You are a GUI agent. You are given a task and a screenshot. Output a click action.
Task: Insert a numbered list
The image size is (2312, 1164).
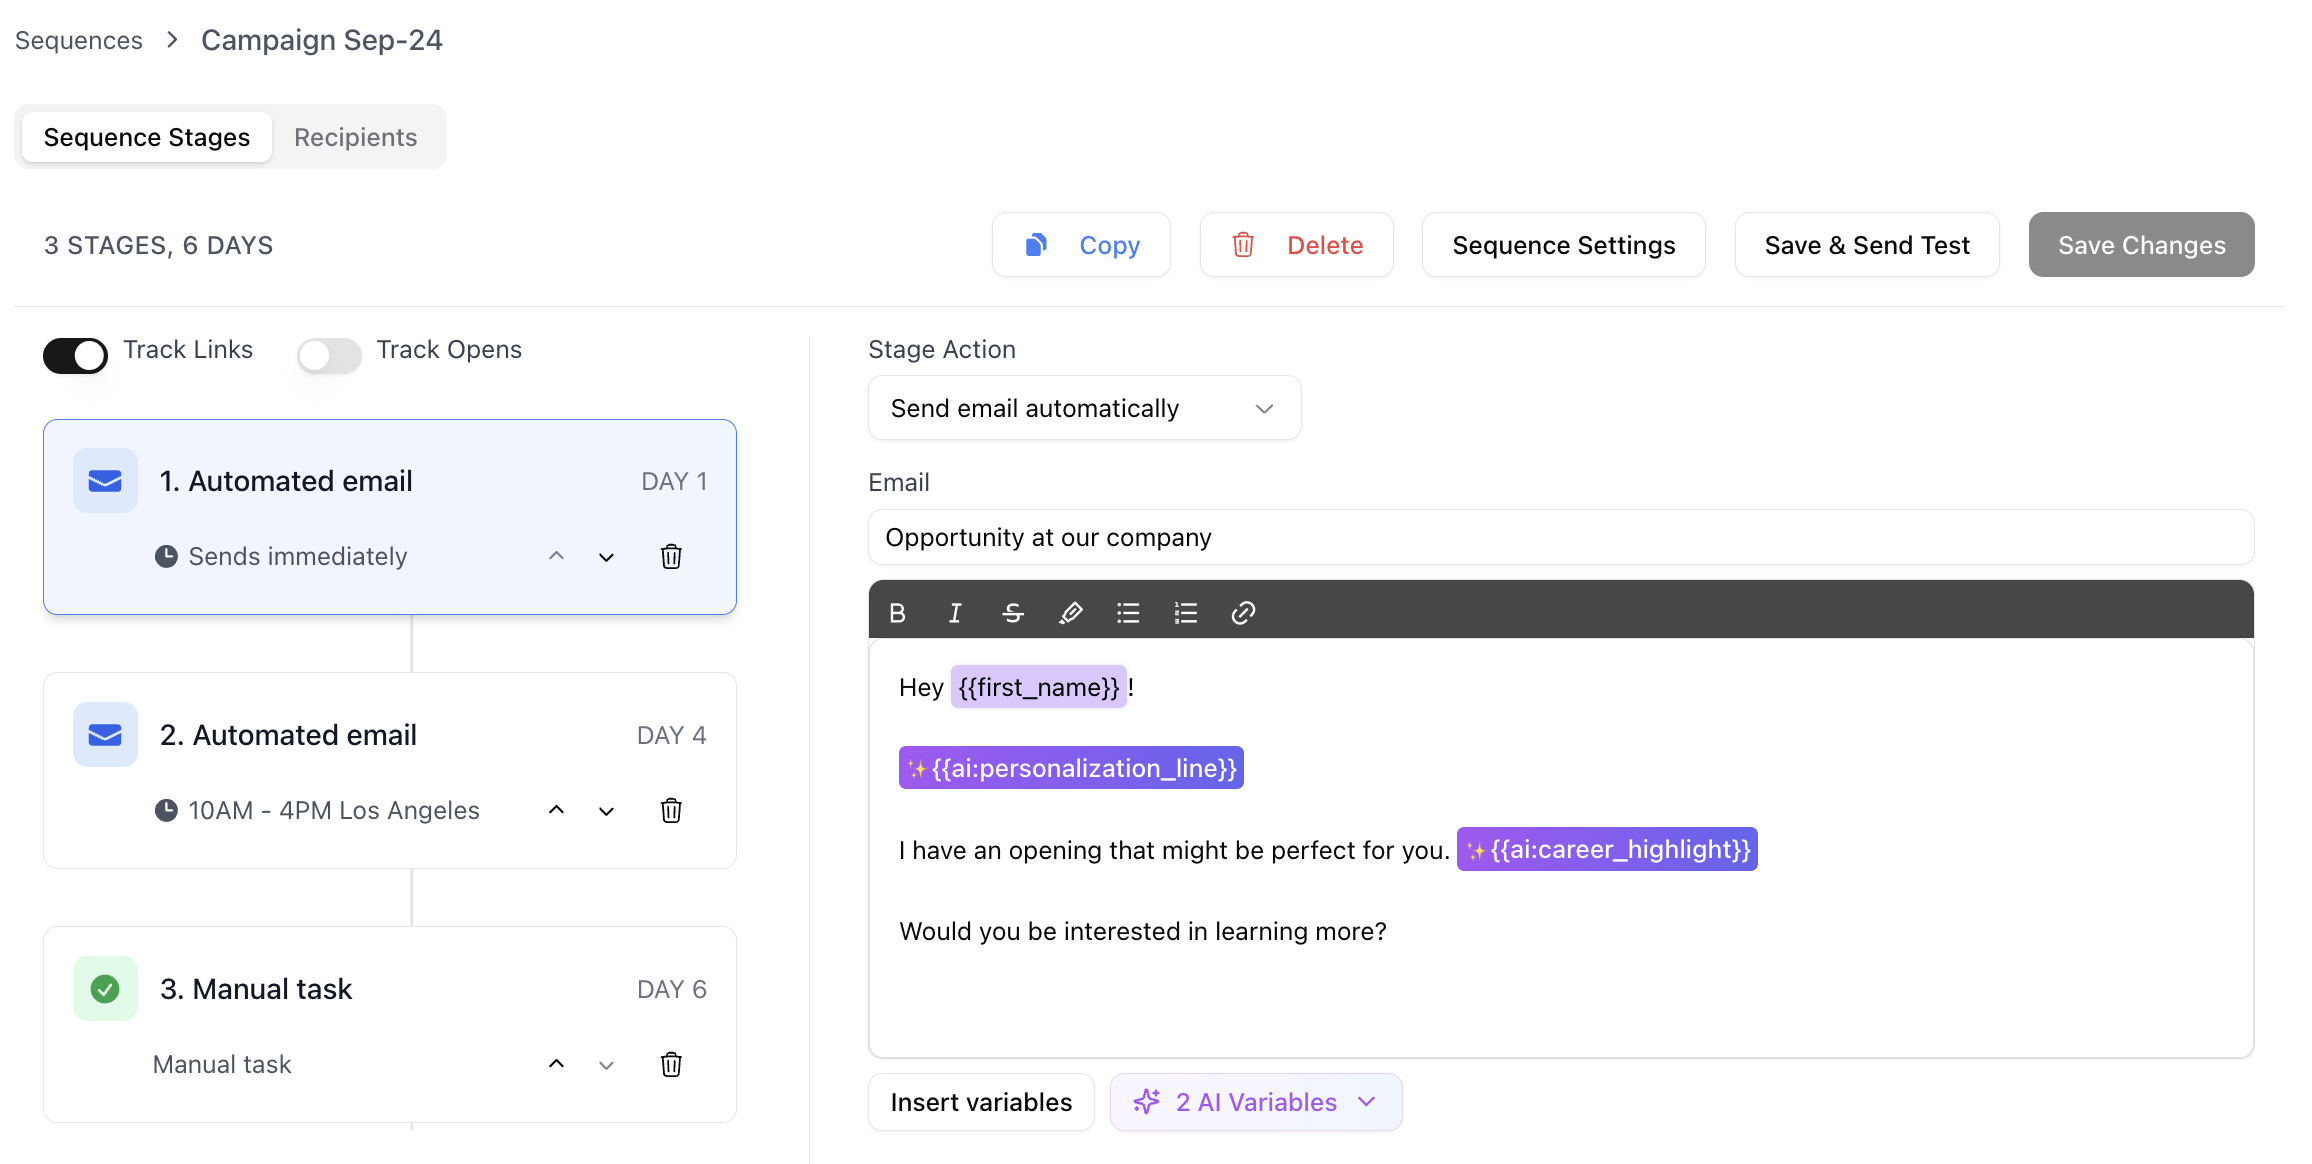click(x=1186, y=613)
